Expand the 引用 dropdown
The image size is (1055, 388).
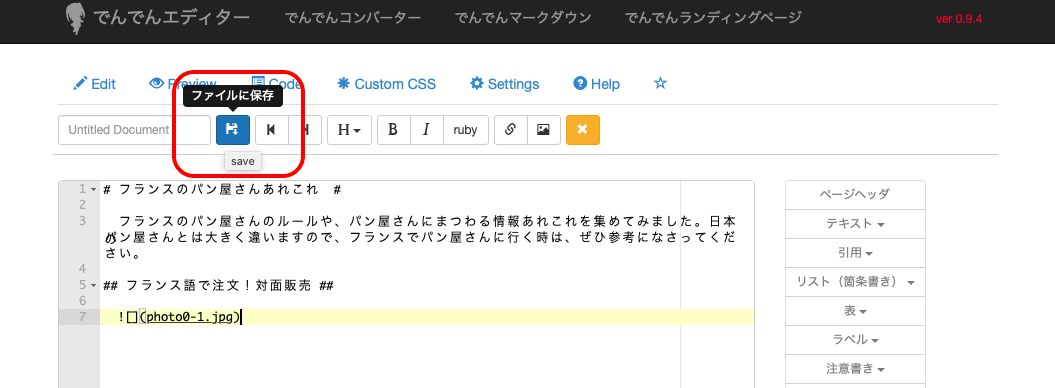[855, 253]
